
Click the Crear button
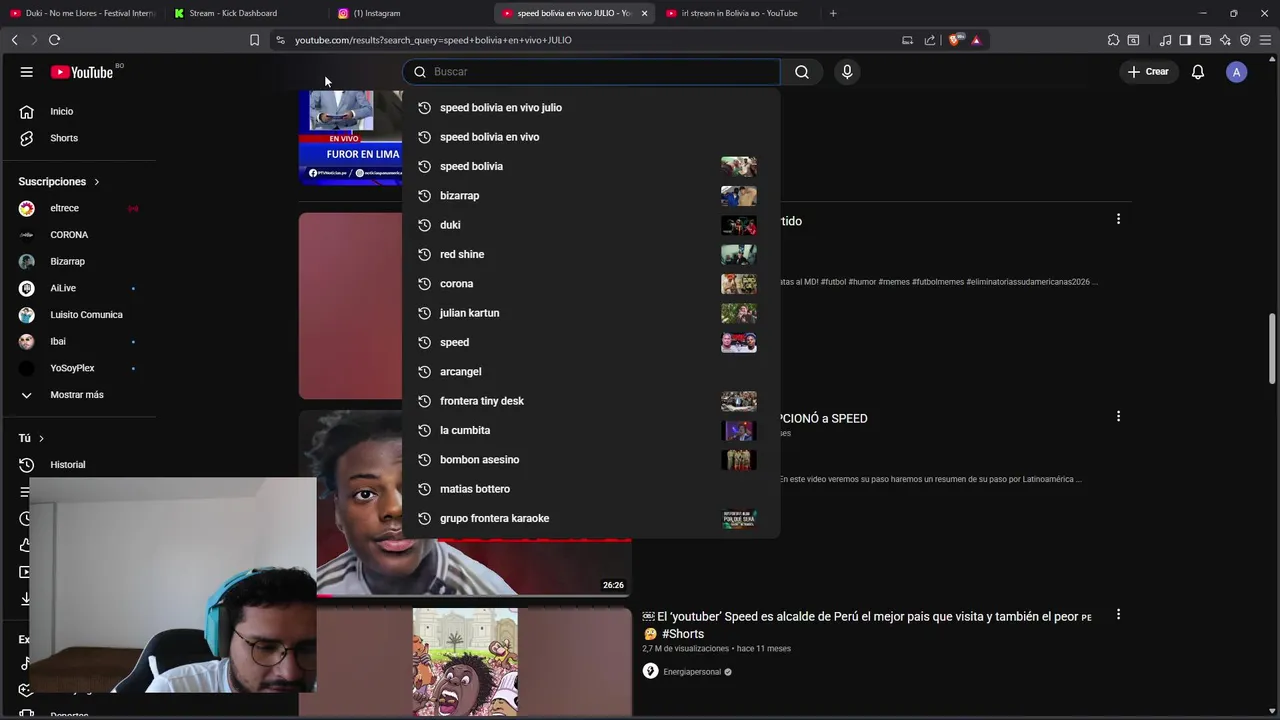tap(1148, 72)
